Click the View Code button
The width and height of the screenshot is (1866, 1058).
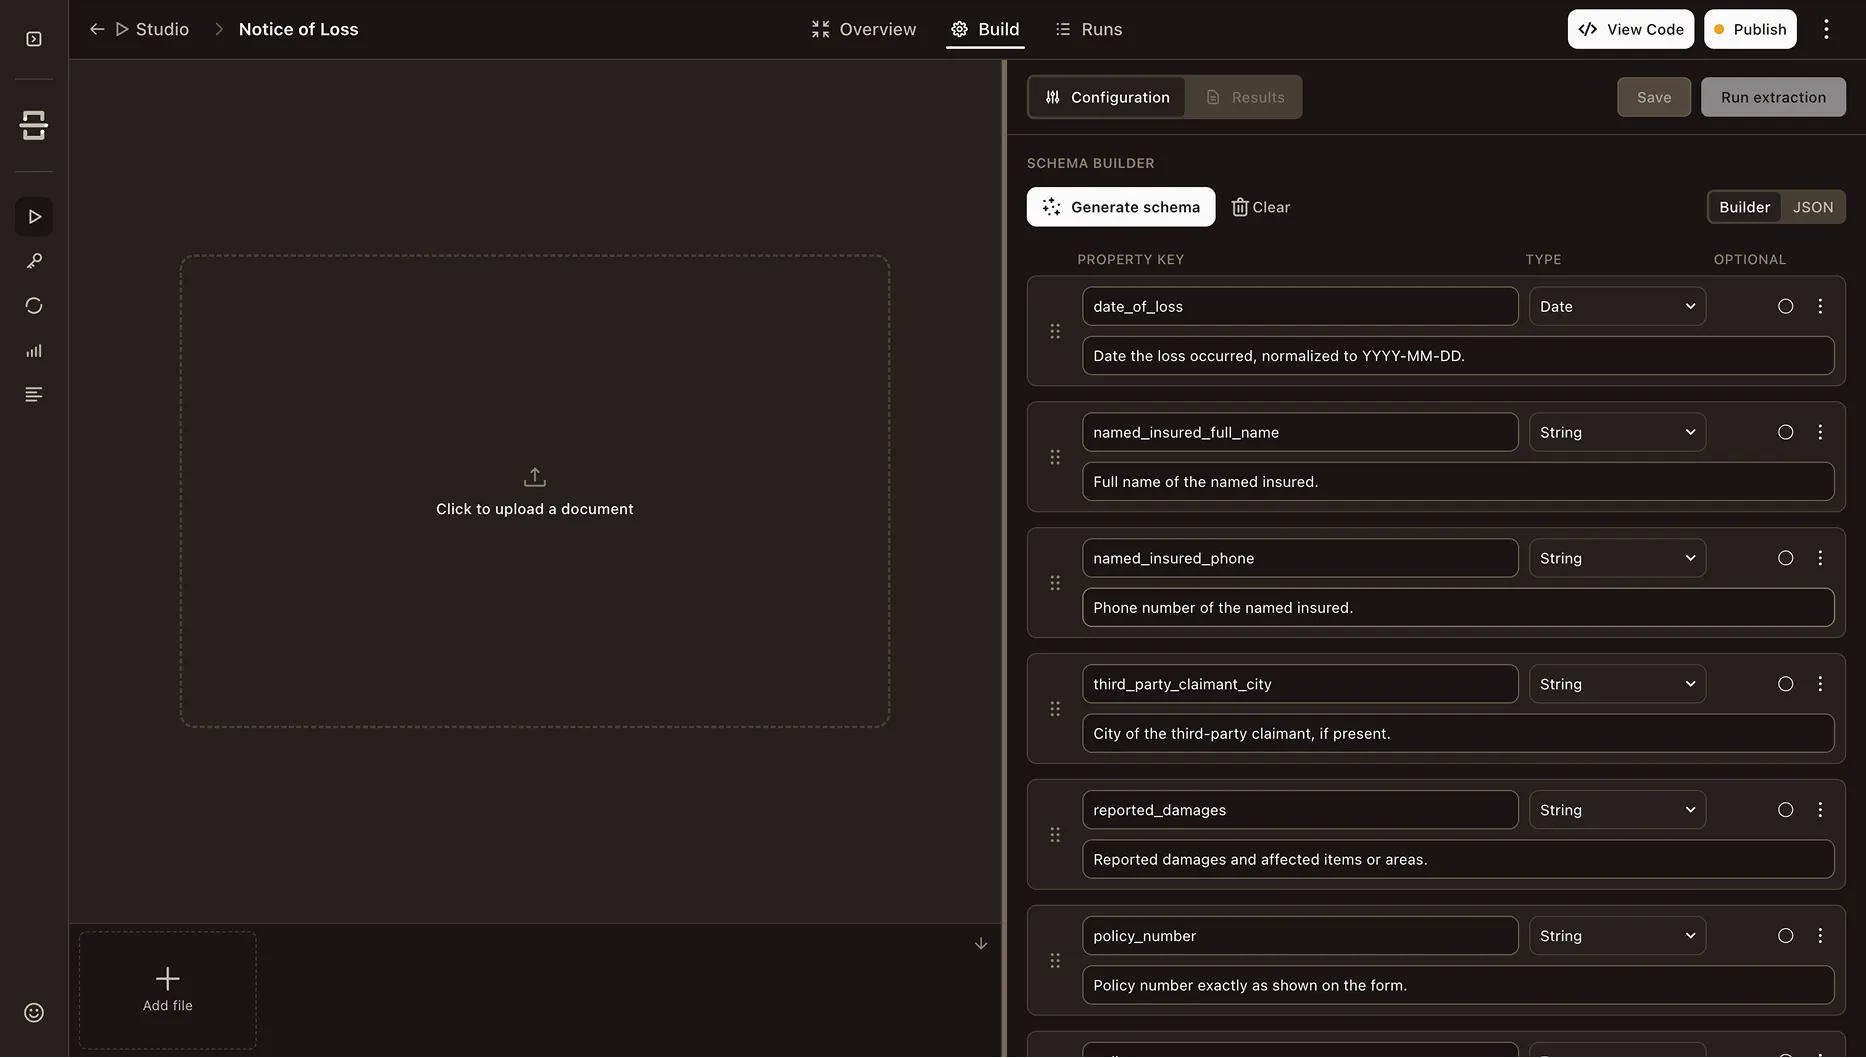(1631, 29)
